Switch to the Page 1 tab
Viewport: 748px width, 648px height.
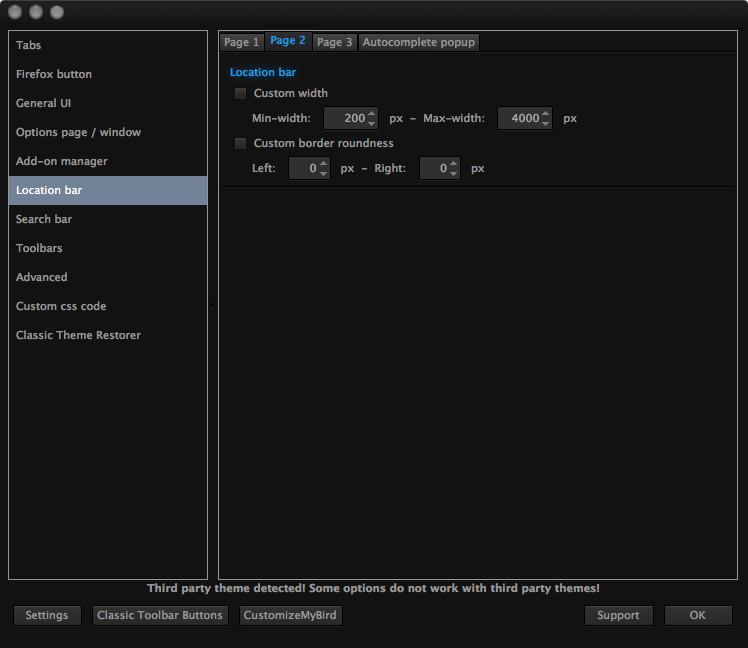241,42
